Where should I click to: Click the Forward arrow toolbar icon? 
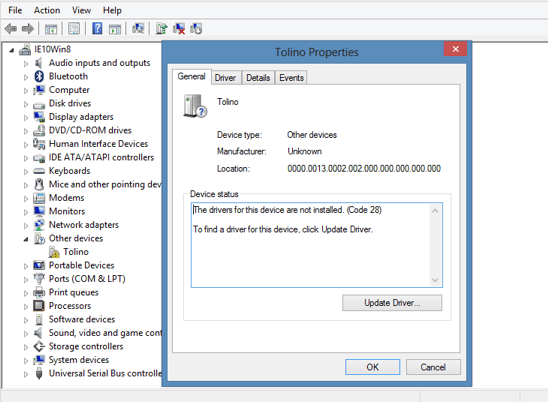28,29
